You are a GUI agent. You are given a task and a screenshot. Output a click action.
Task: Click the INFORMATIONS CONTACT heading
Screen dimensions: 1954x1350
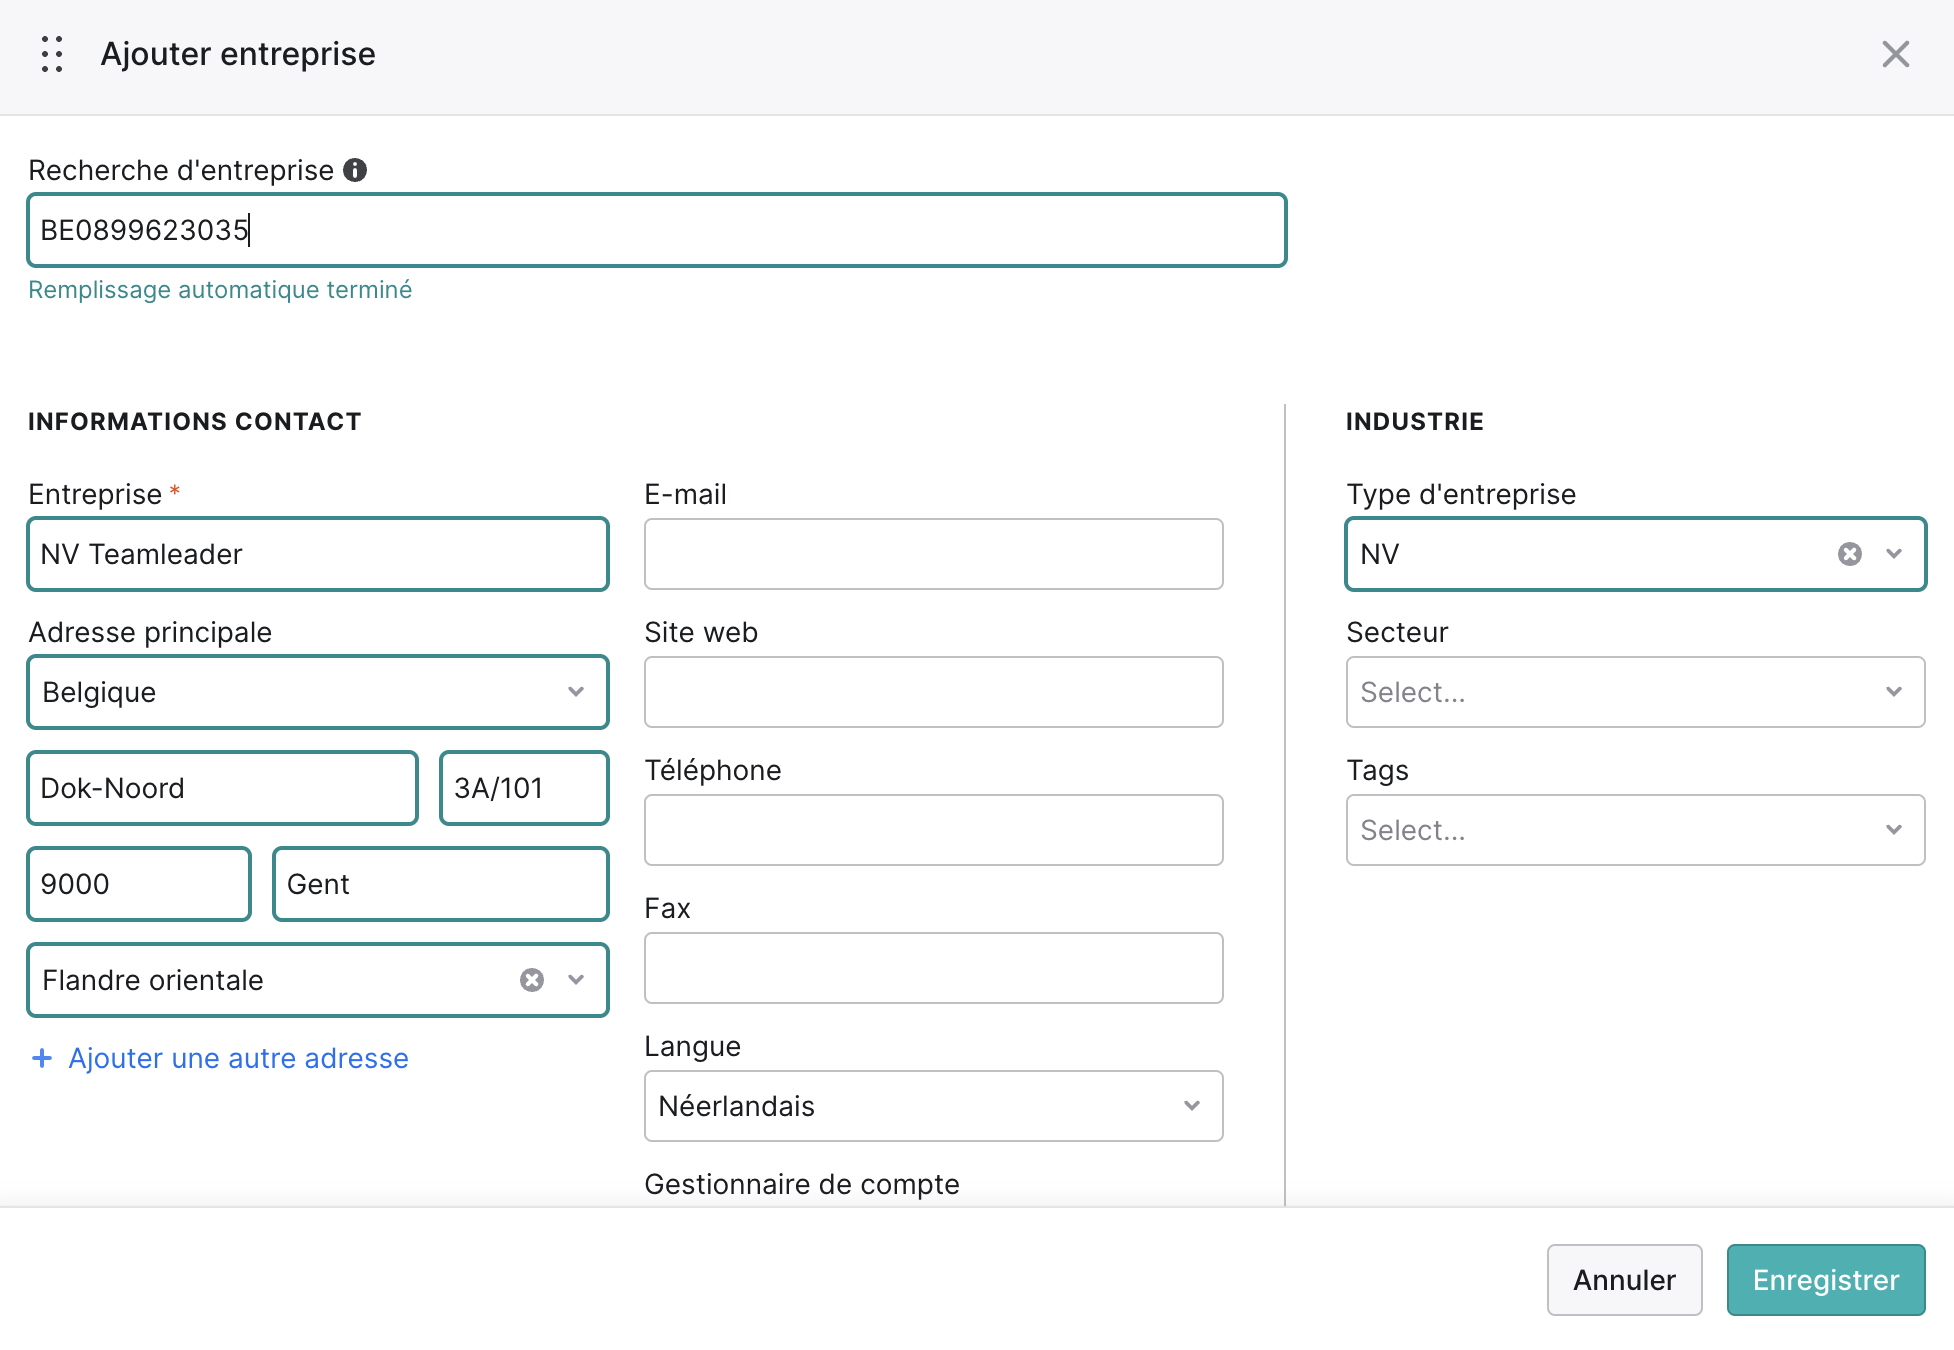pyautogui.click(x=194, y=422)
